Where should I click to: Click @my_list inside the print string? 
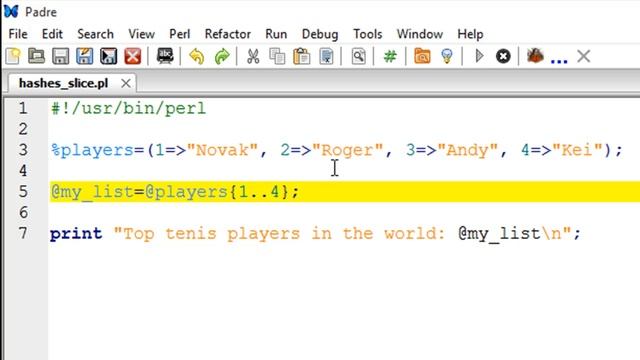tap(499, 234)
